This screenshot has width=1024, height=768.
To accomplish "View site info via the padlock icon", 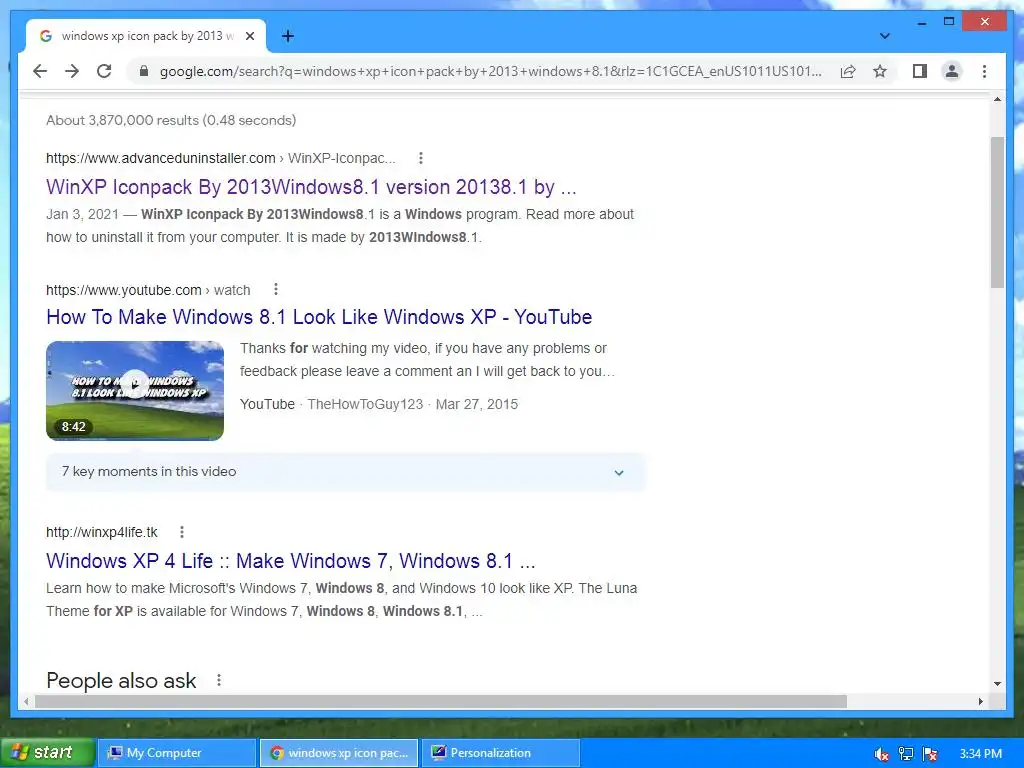I will click(144, 71).
